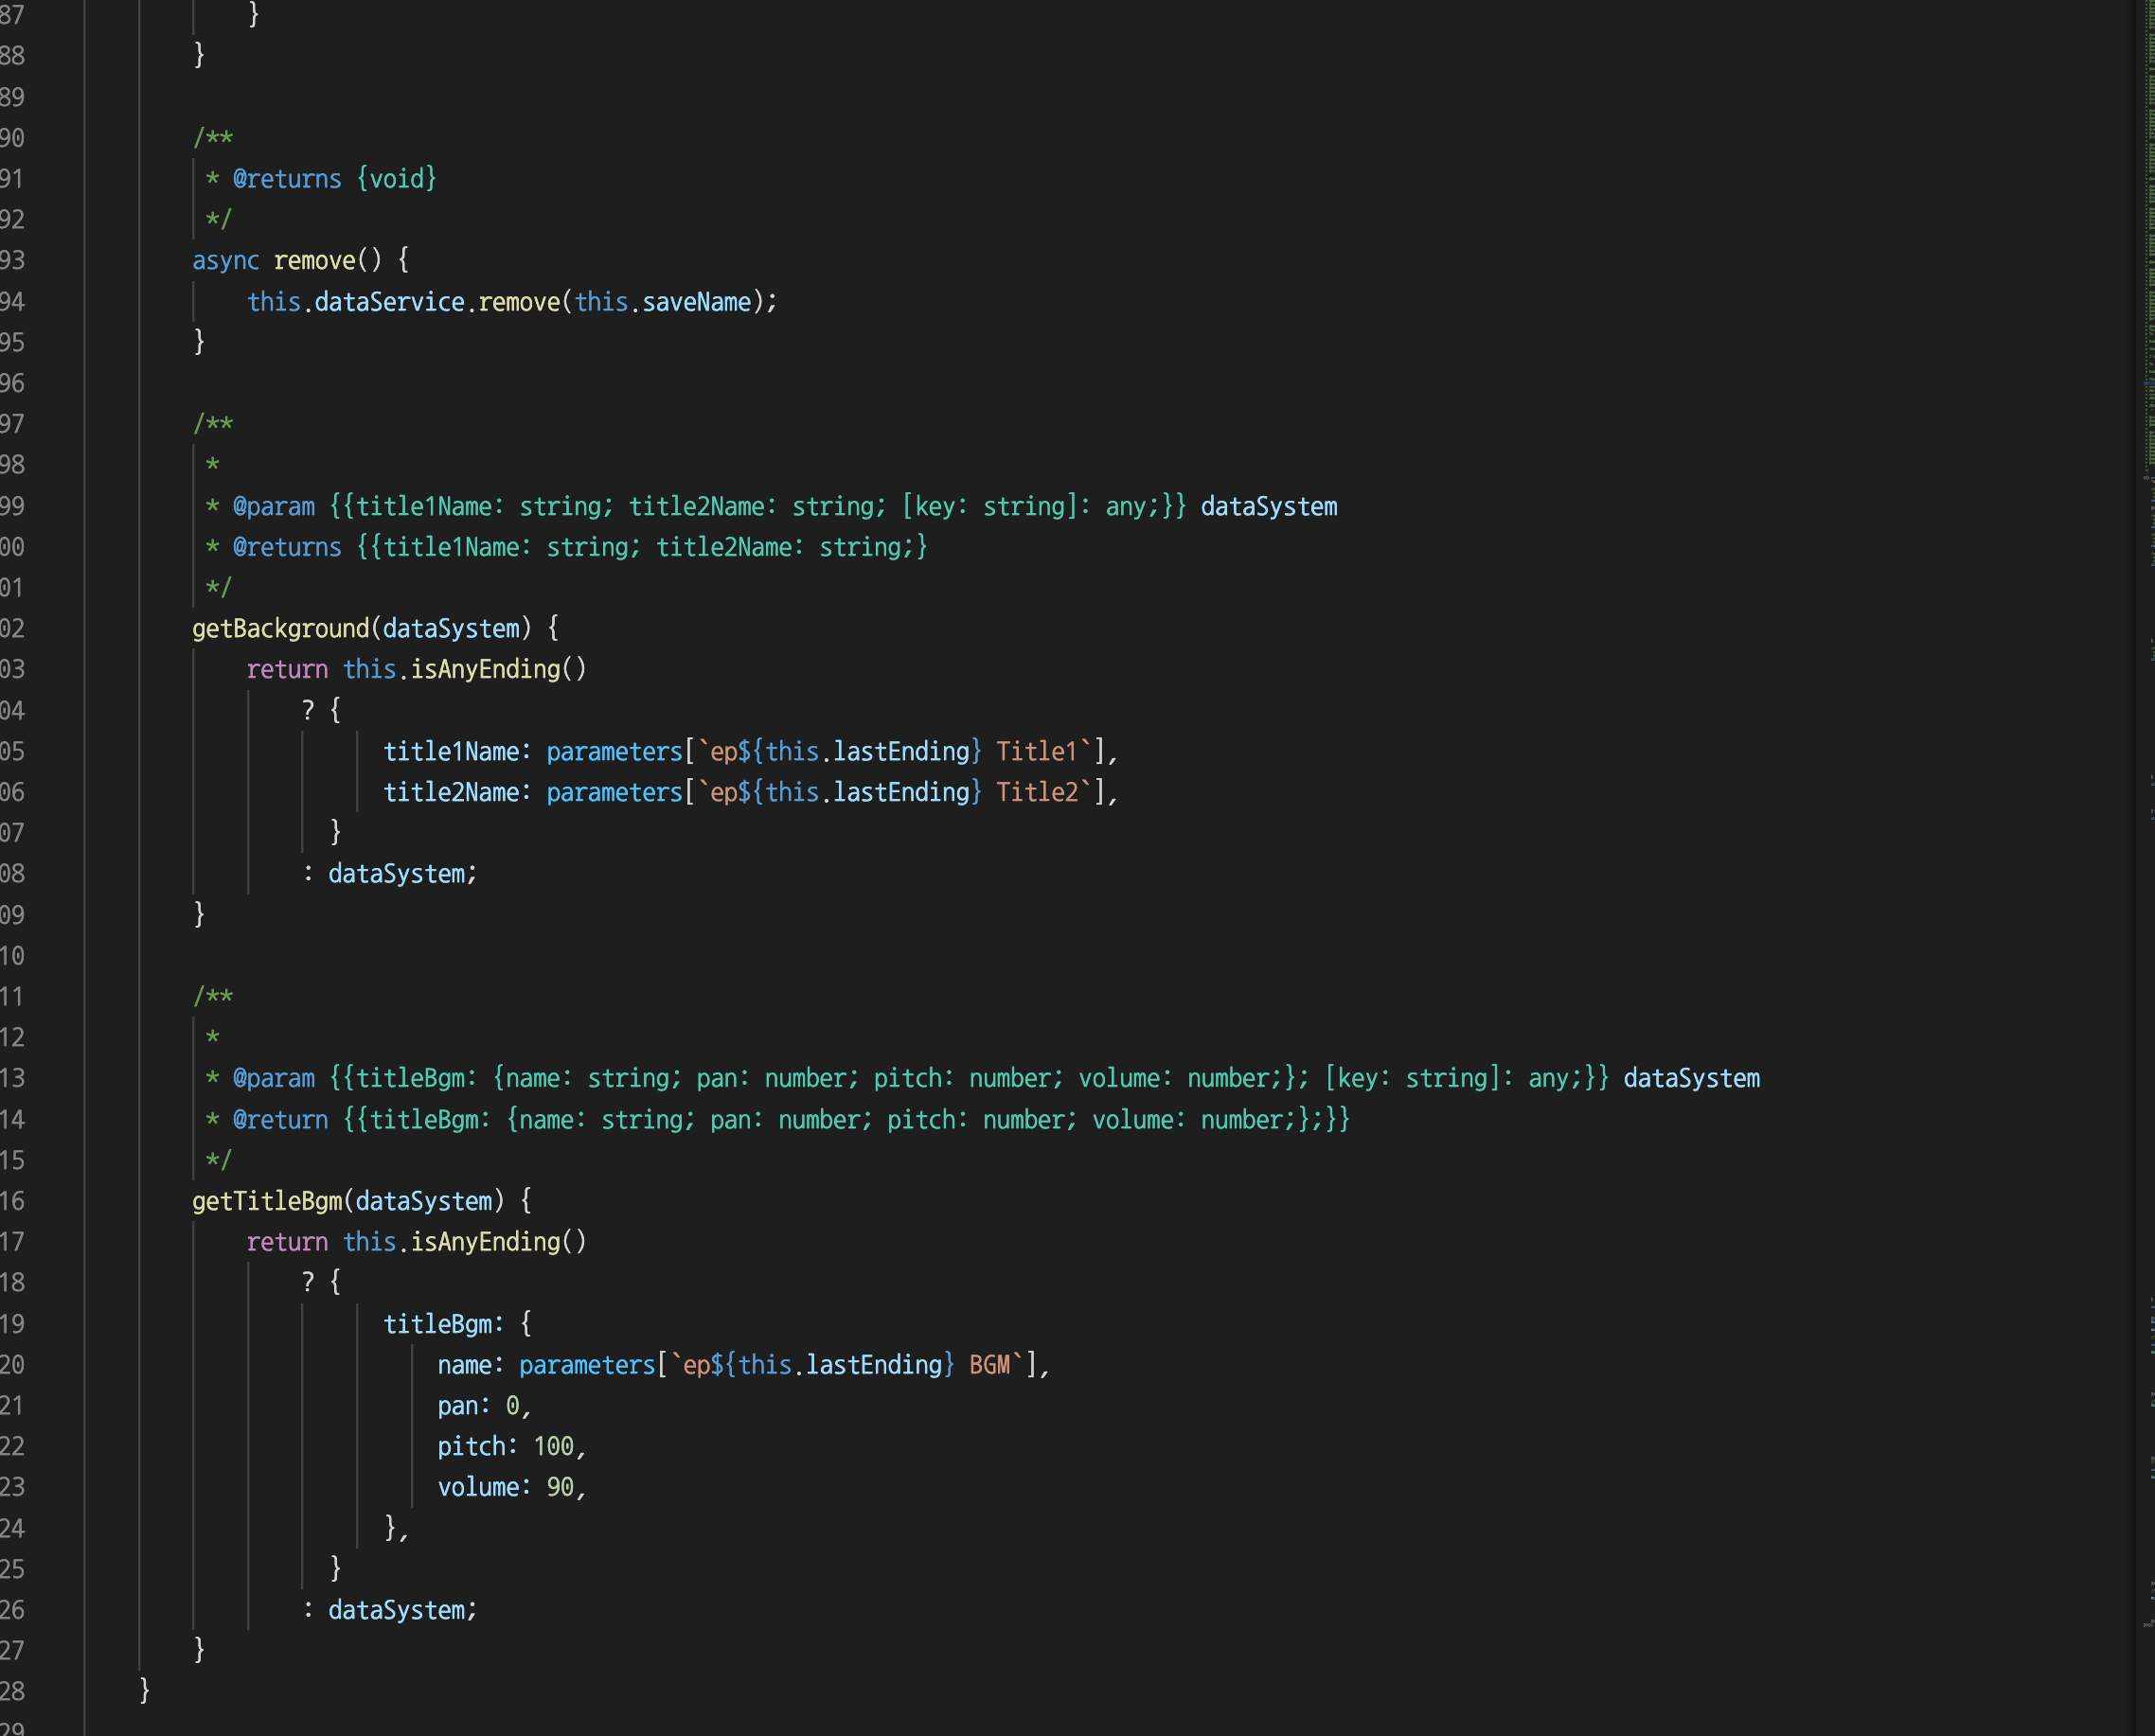Viewport: 2155px width, 1736px height.
Task: Click the line number beside getTitleBgm(dataSystem)
Action: pos(12,1201)
